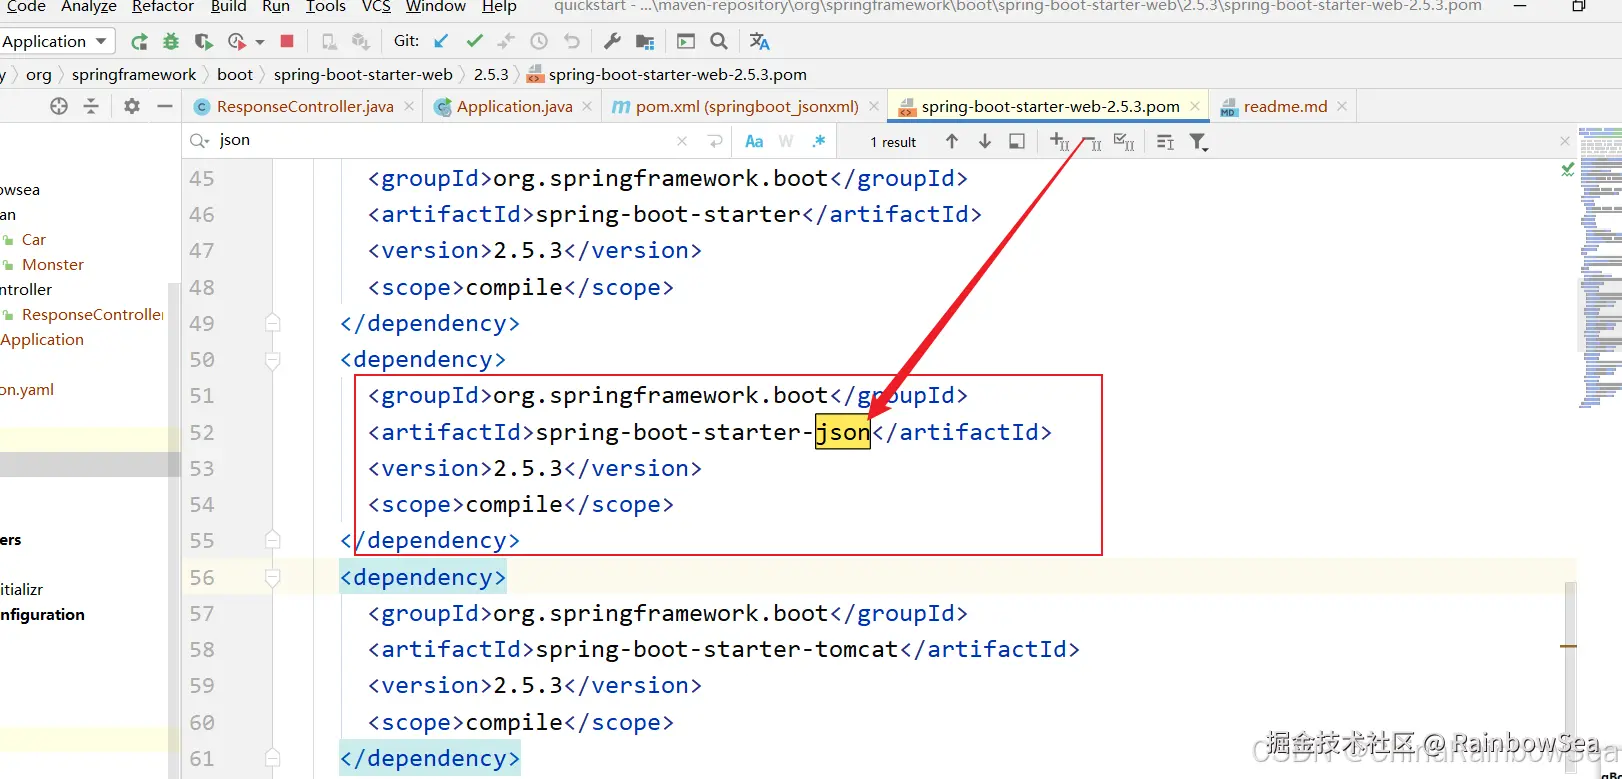1622x779 pixels.
Task: Open project panel gear options
Action: coord(132,106)
